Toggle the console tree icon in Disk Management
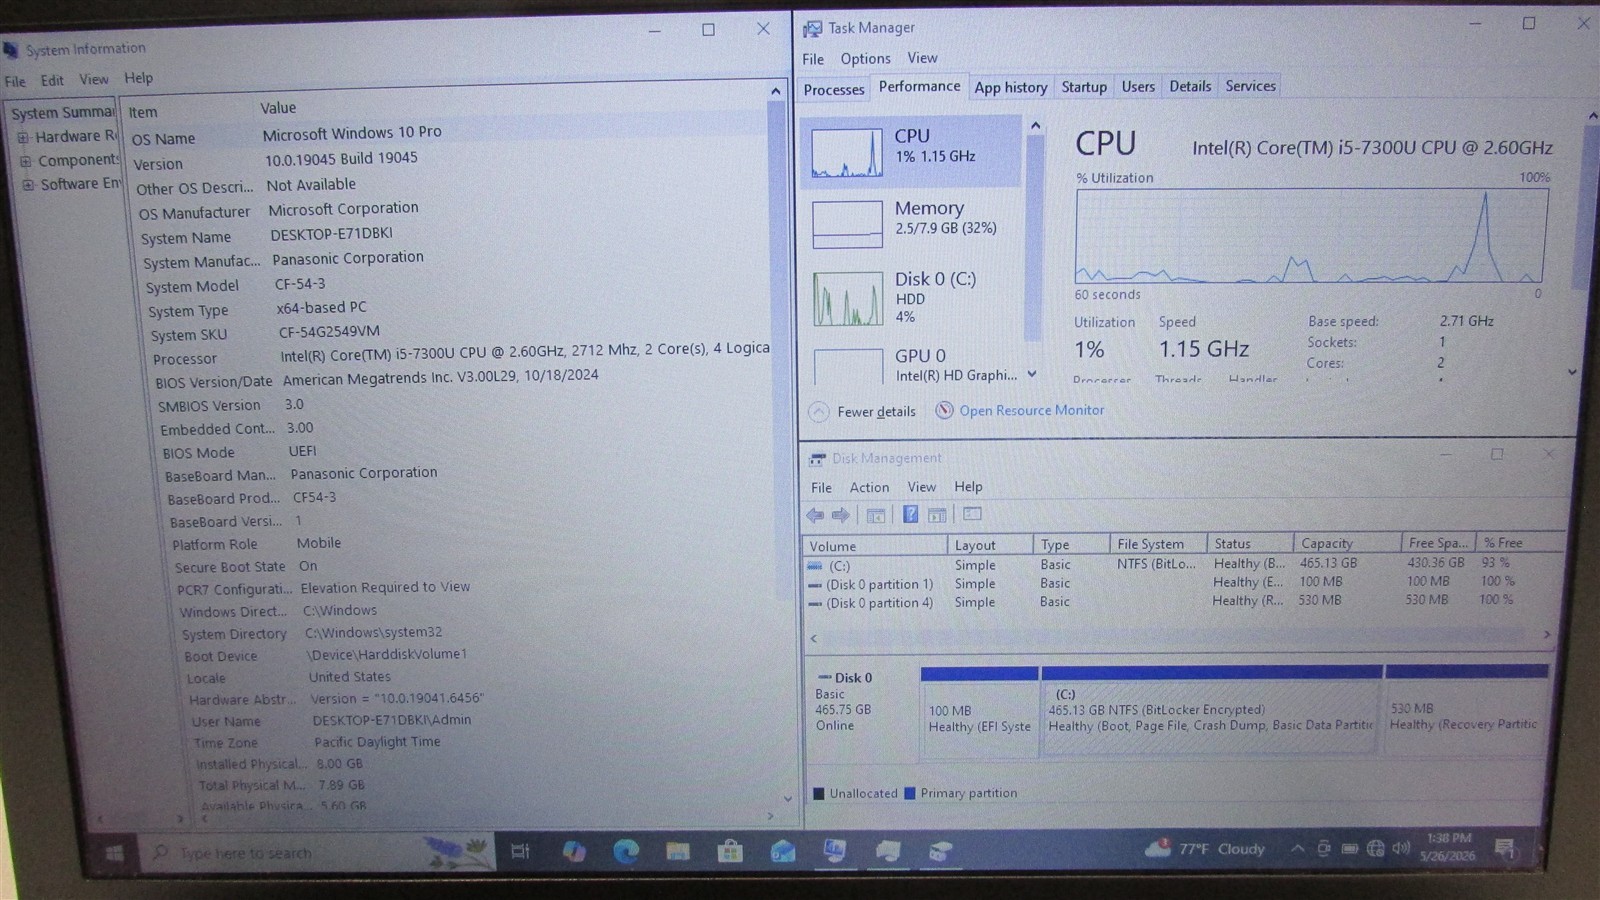Screen dimensions: 1600x900 click(x=876, y=515)
